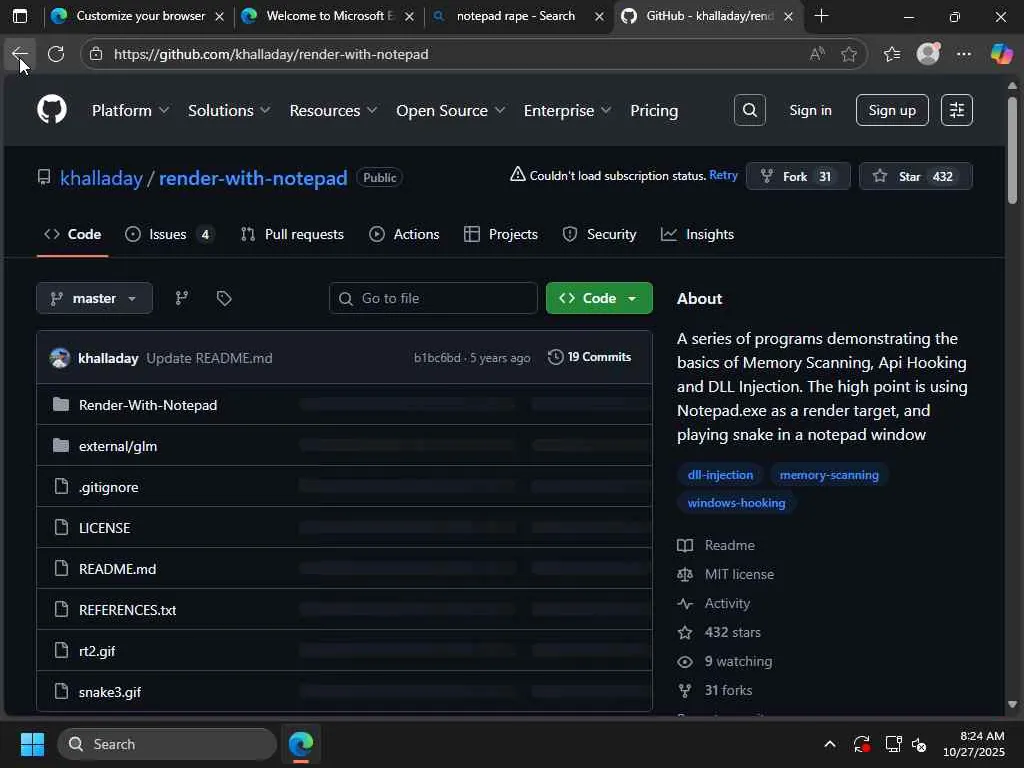Switch to the Projects tab
Screen dimensions: 1024x768
tap(501, 234)
